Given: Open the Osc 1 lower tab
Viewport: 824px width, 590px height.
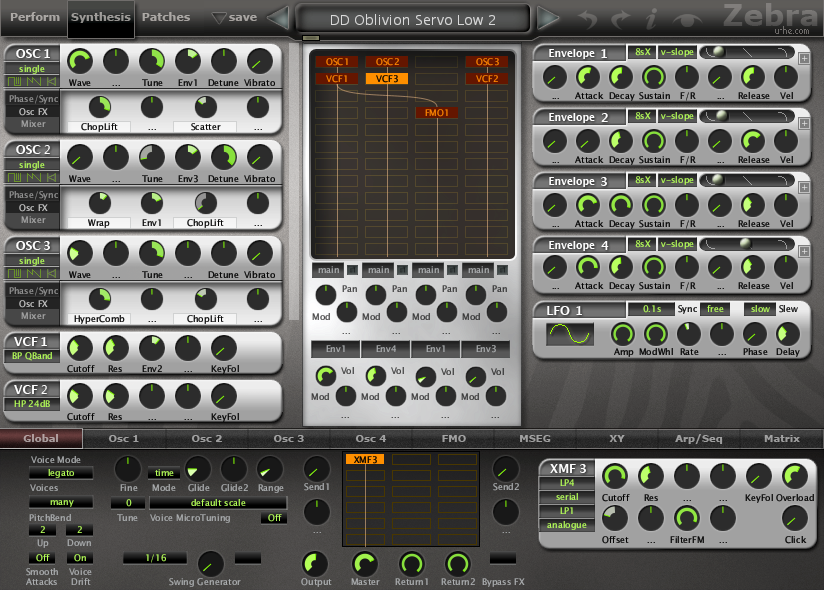Looking at the screenshot, I should (123, 438).
